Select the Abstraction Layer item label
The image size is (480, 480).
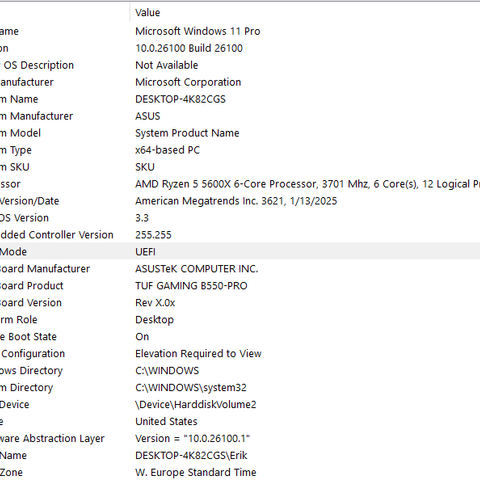point(52,439)
